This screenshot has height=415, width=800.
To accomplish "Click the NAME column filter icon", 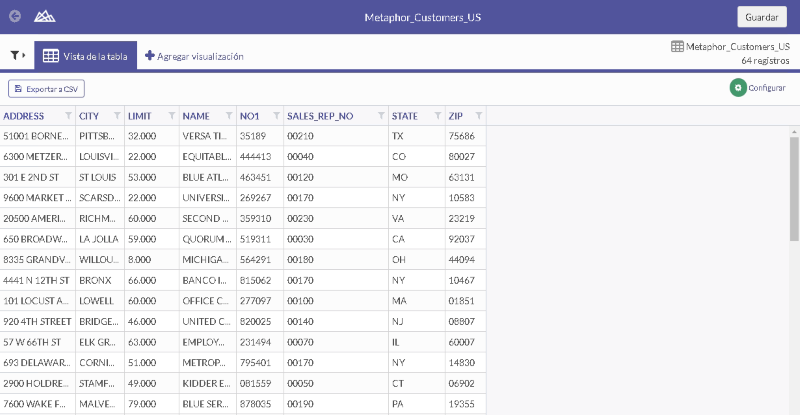I will point(227,116).
